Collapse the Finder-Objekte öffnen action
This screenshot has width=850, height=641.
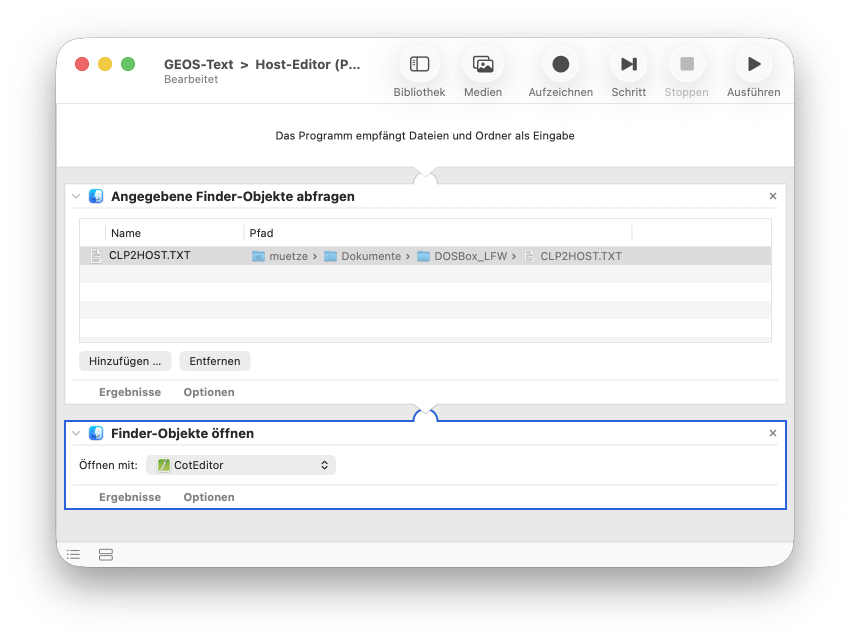click(76, 434)
